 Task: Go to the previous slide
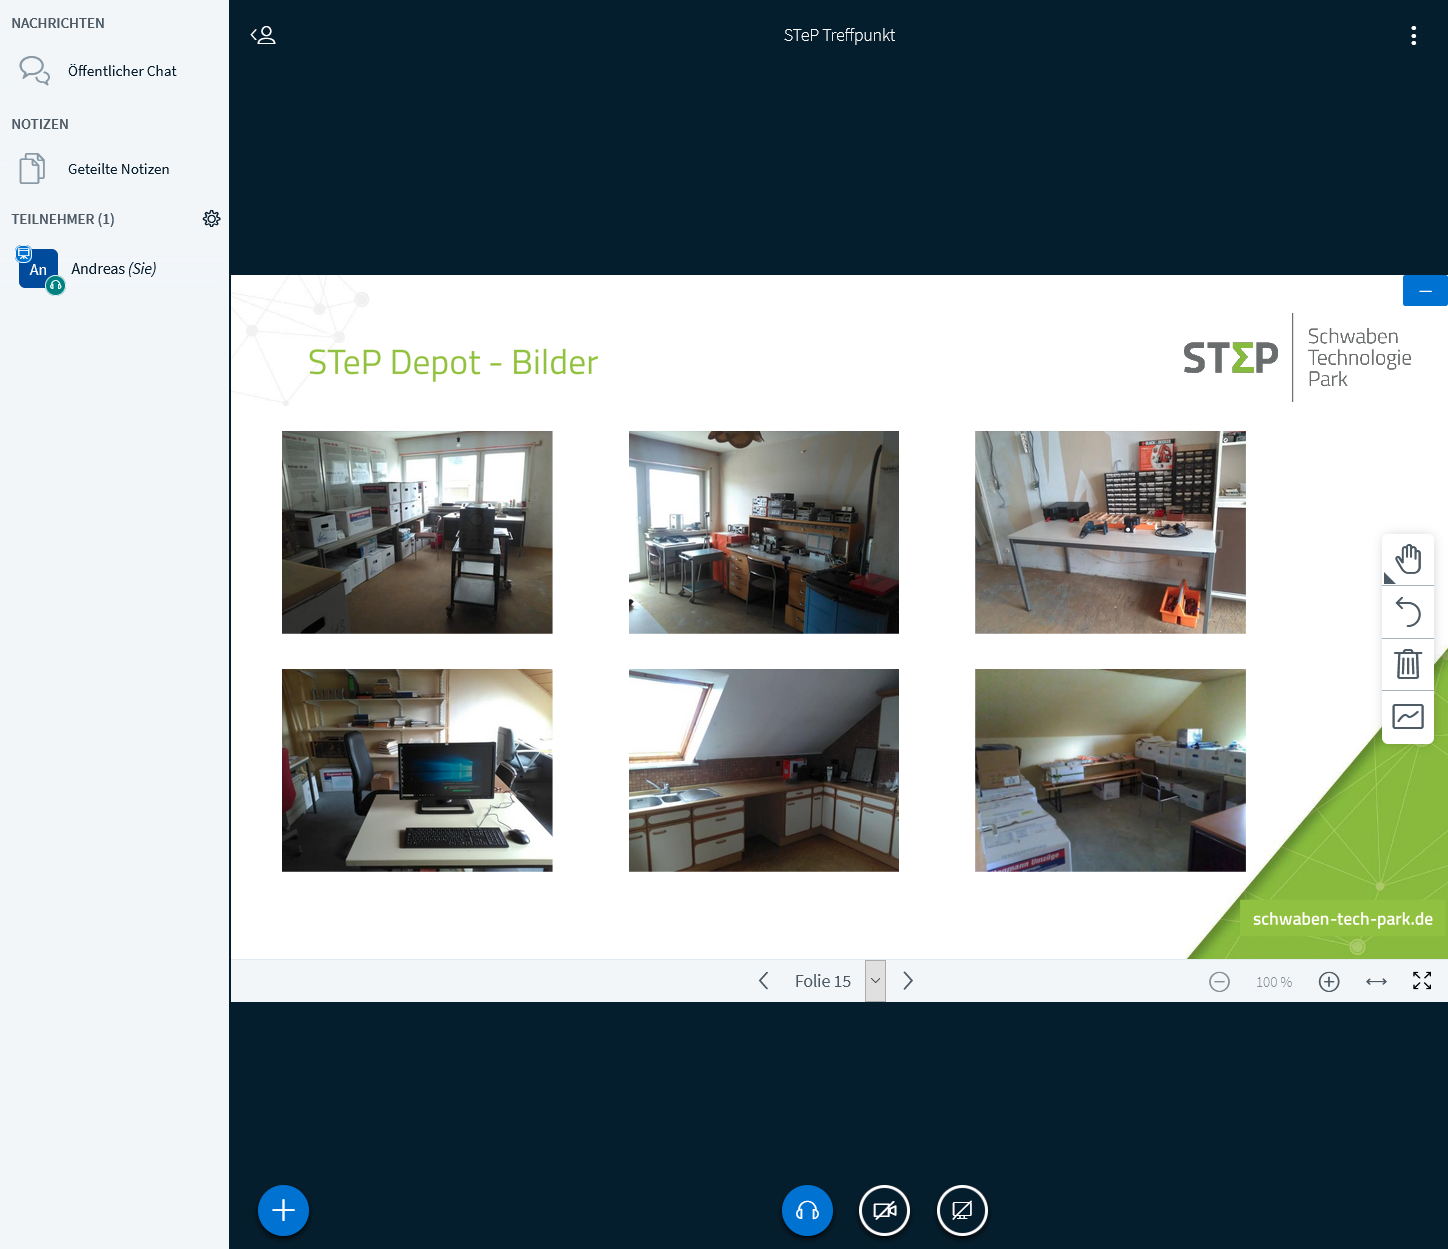tap(764, 981)
